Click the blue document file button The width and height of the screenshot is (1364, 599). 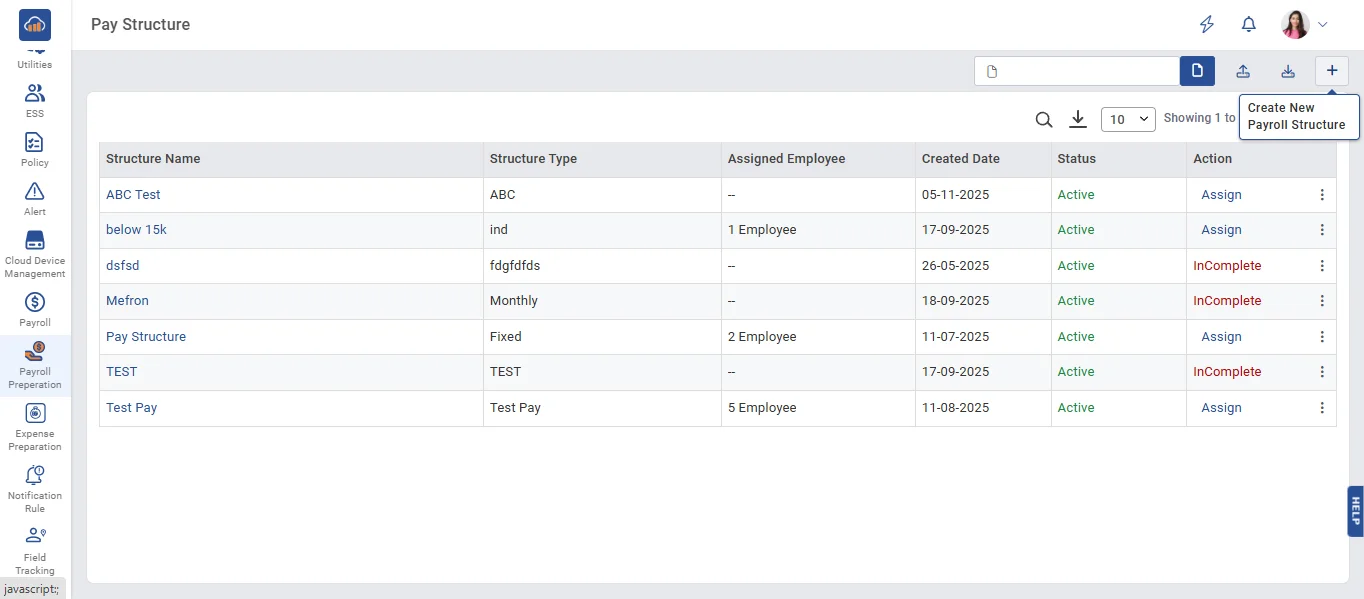pos(1197,71)
